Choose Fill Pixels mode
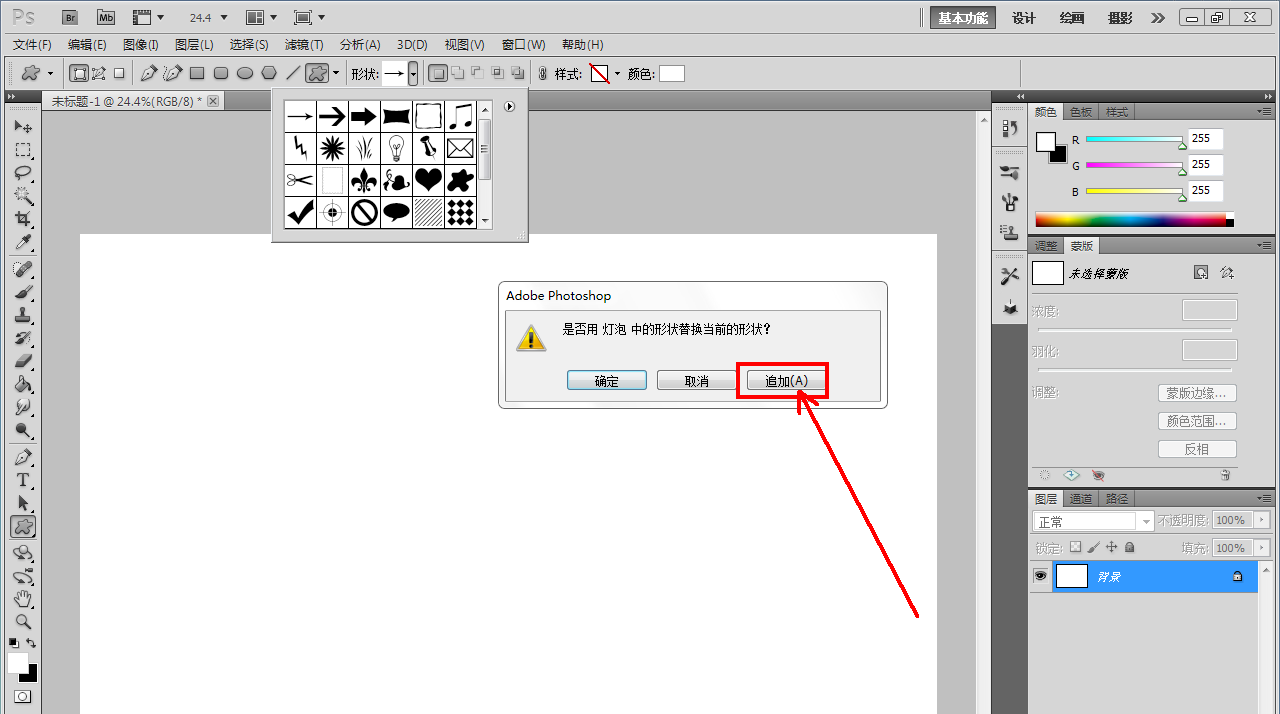1280x714 pixels. [119, 73]
